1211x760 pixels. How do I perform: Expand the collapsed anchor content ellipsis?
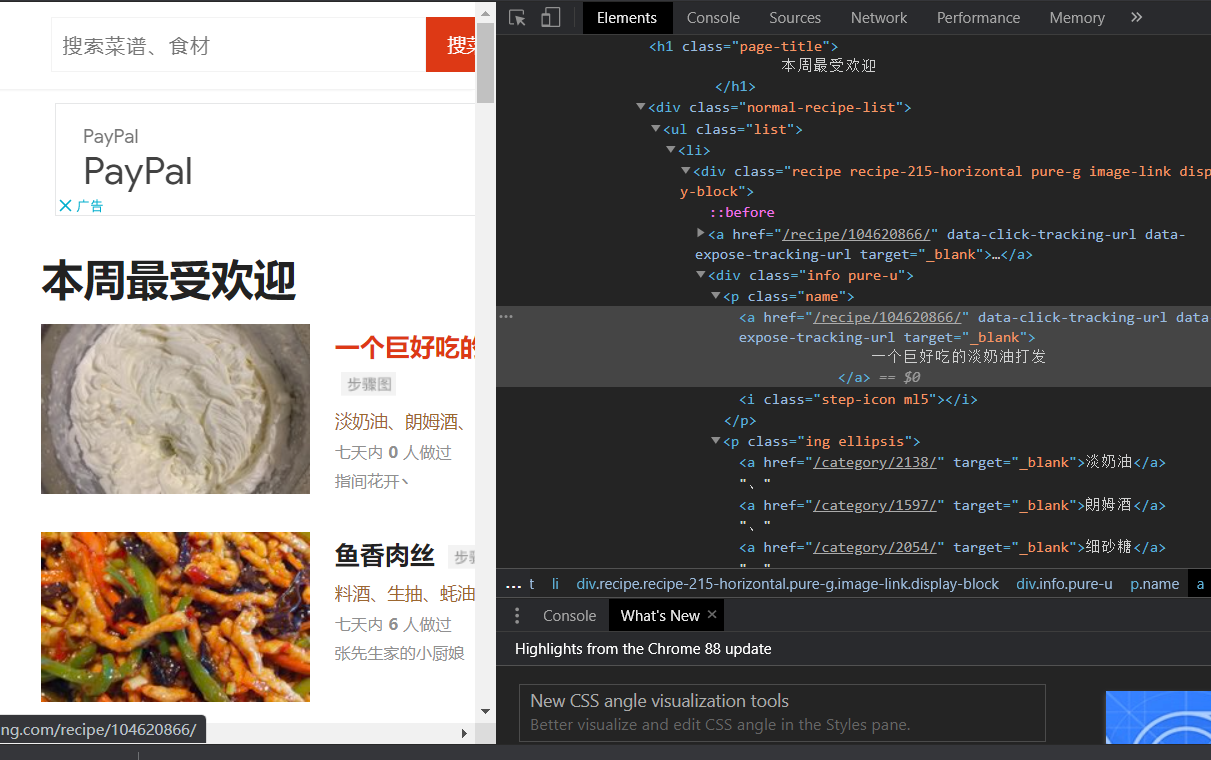(x=505, y=315)
